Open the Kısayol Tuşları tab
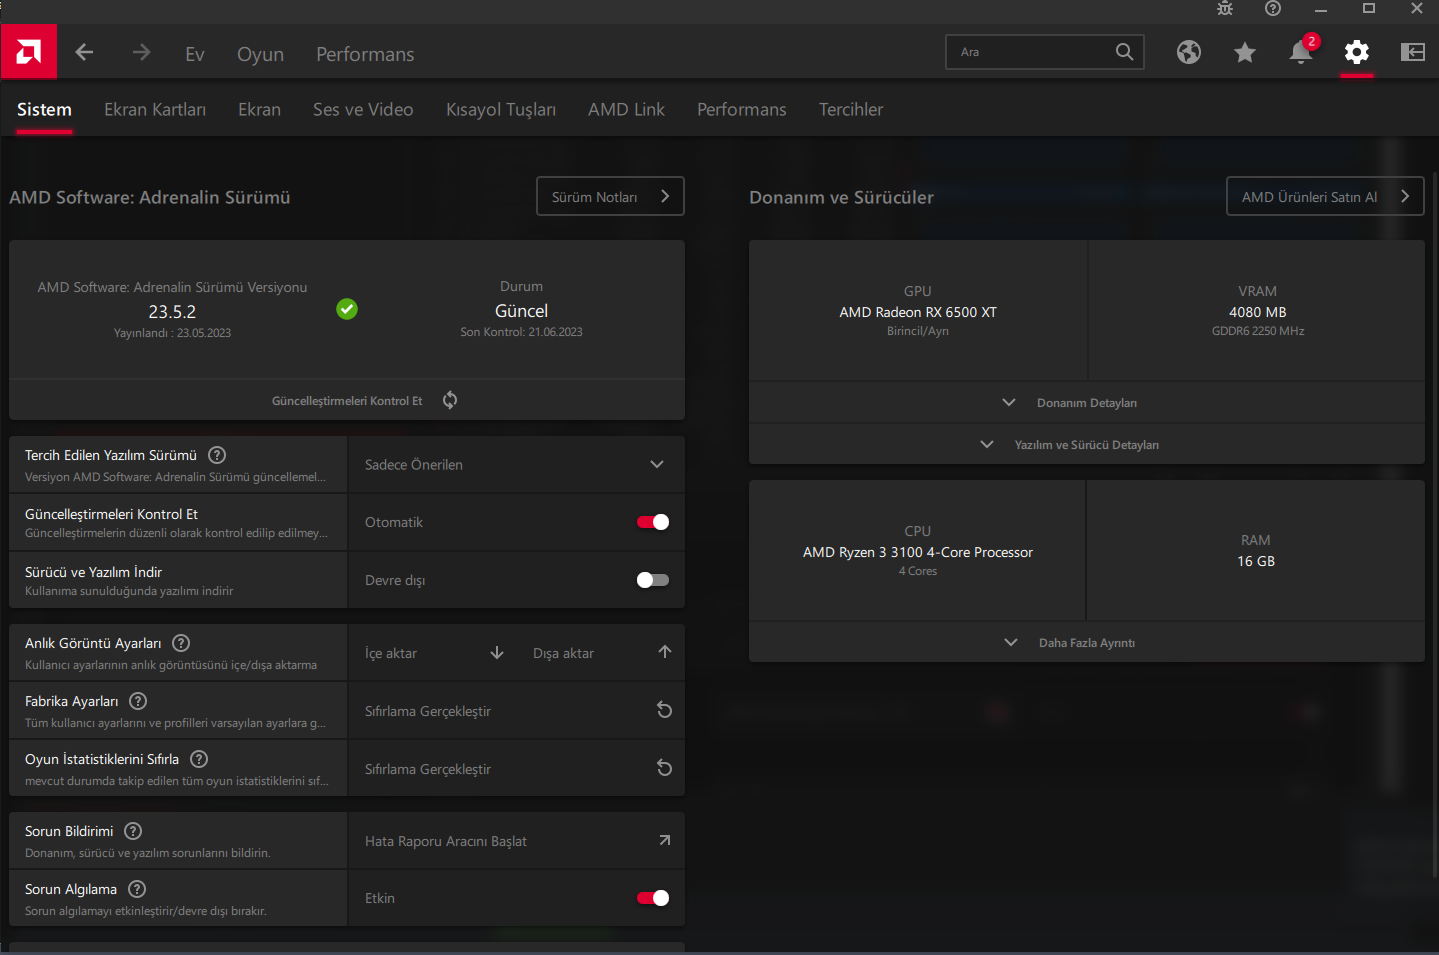This screenshot has width=1439, height=955. [x=501, y=109]
